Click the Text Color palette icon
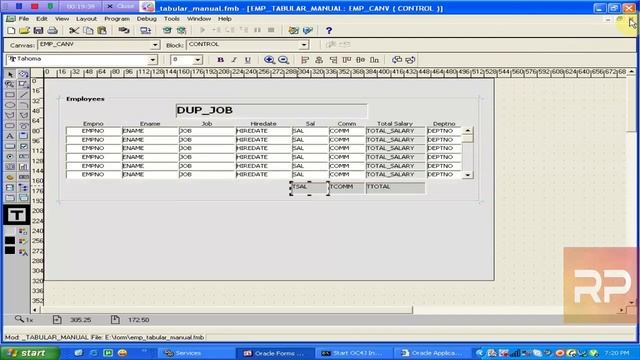The width and height of the screenshot is (640, 360). pos(23,252)
